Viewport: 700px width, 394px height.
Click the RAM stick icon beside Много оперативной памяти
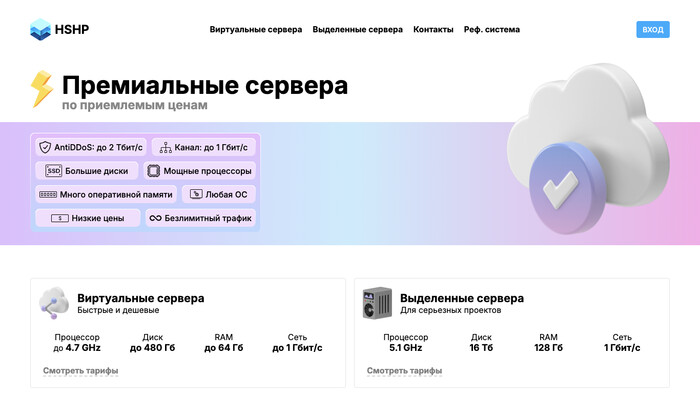click(x=48, y=195)
